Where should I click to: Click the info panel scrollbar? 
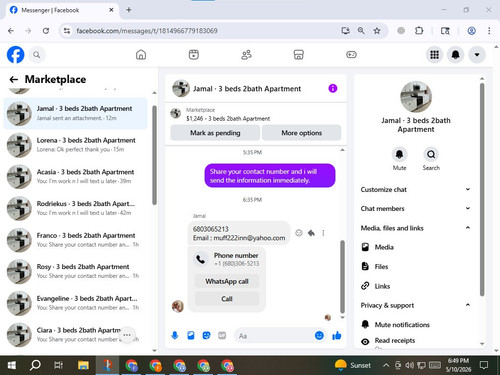tap(482, 189)
